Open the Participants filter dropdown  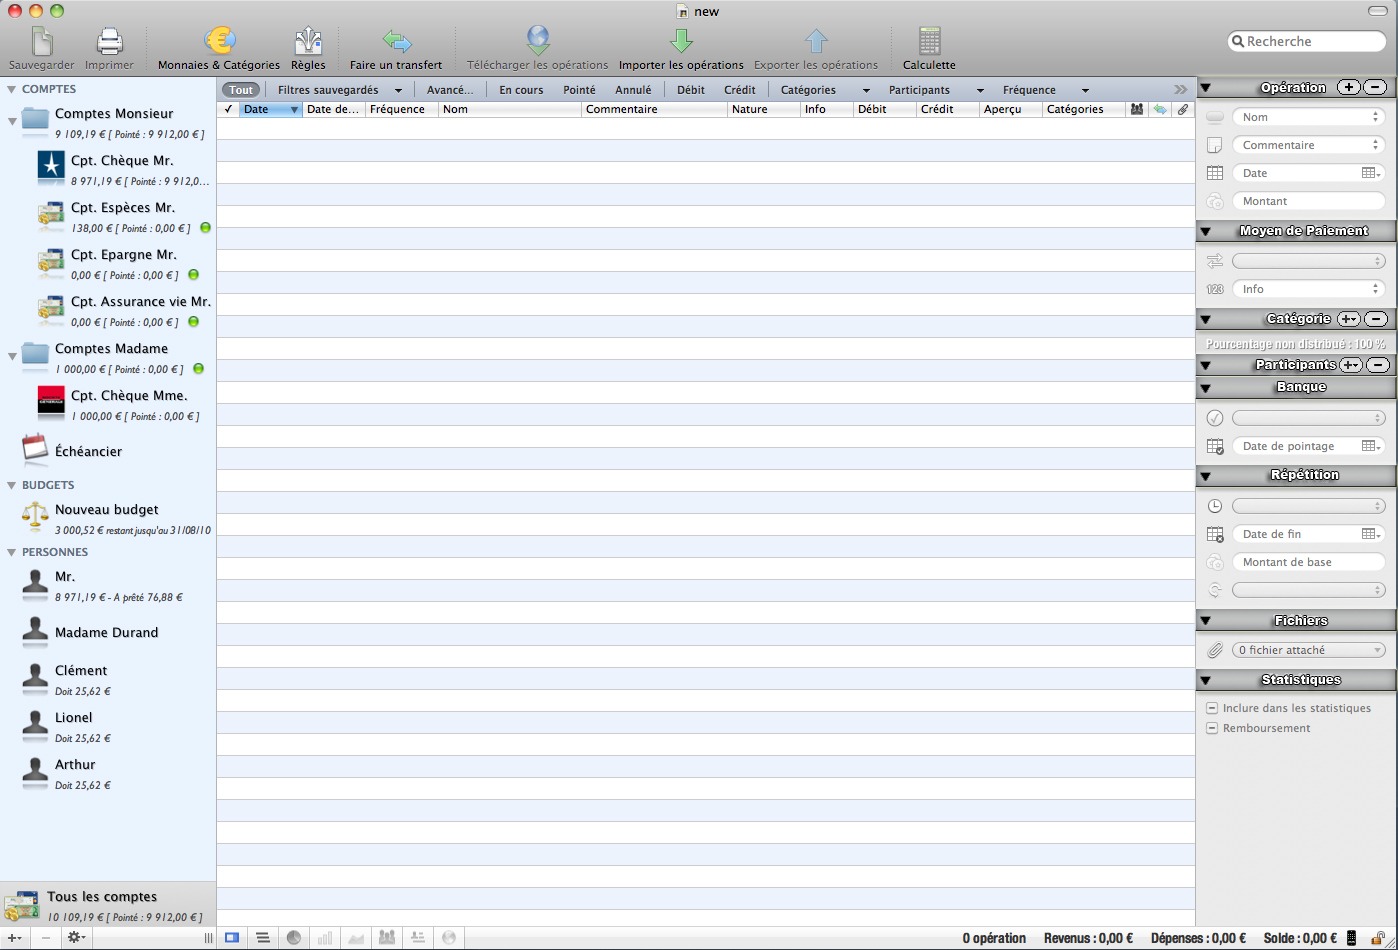tap(936, 90)
